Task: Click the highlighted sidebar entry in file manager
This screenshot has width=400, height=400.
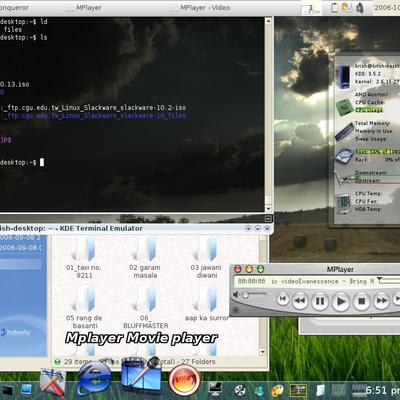Action: click(21, 264)
